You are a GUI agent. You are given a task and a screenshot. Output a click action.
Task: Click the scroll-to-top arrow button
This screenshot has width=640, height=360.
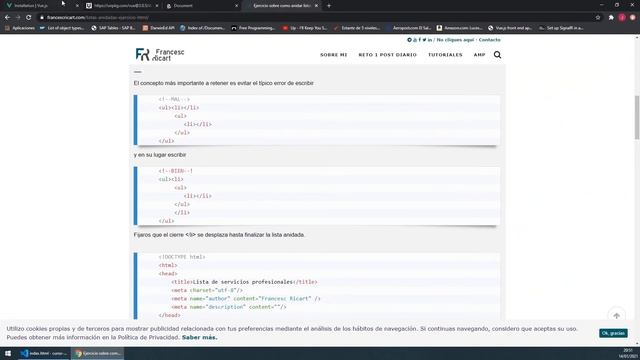pos(616,316)
